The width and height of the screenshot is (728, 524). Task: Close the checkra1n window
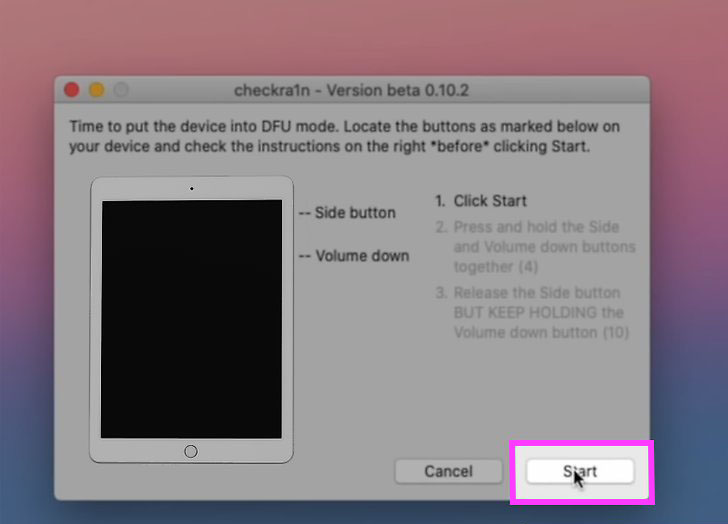point(72,90)
